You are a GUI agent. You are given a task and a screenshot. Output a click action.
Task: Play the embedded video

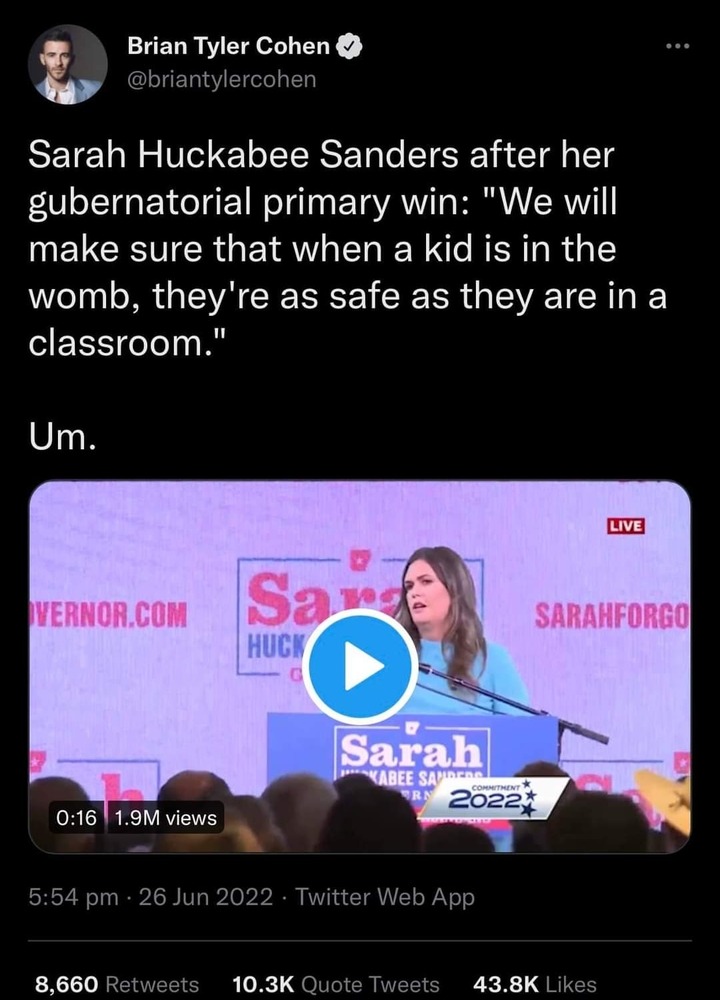coord(360,666)
